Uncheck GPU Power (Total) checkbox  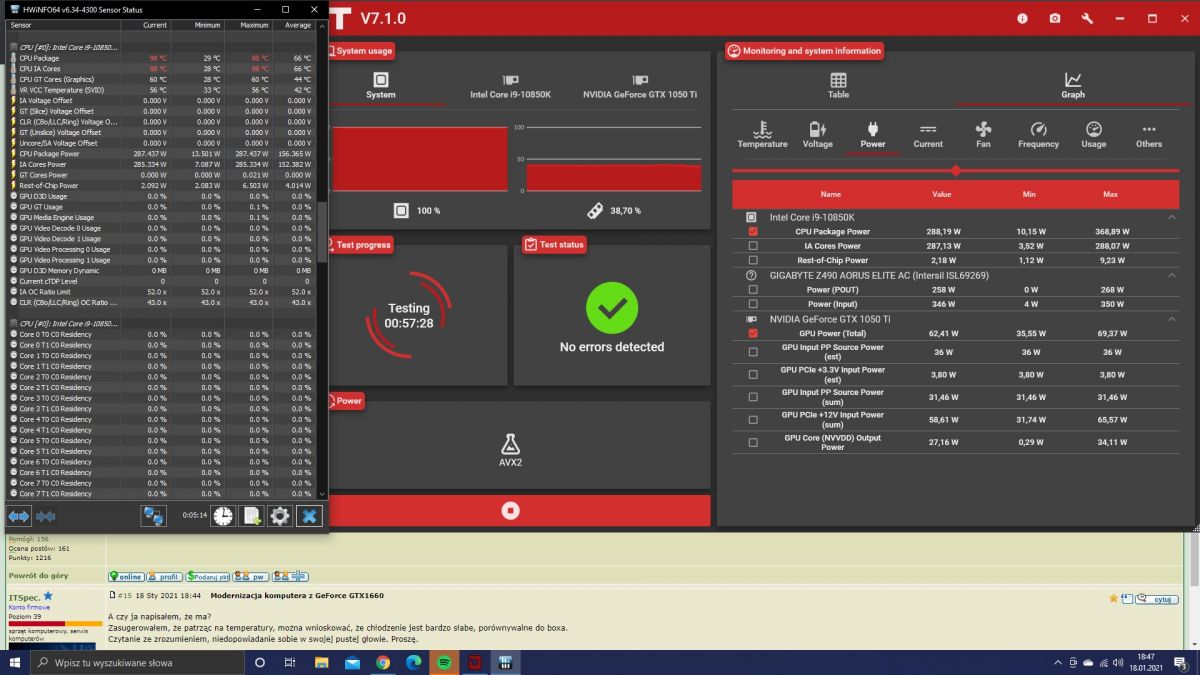click(752, 333)
